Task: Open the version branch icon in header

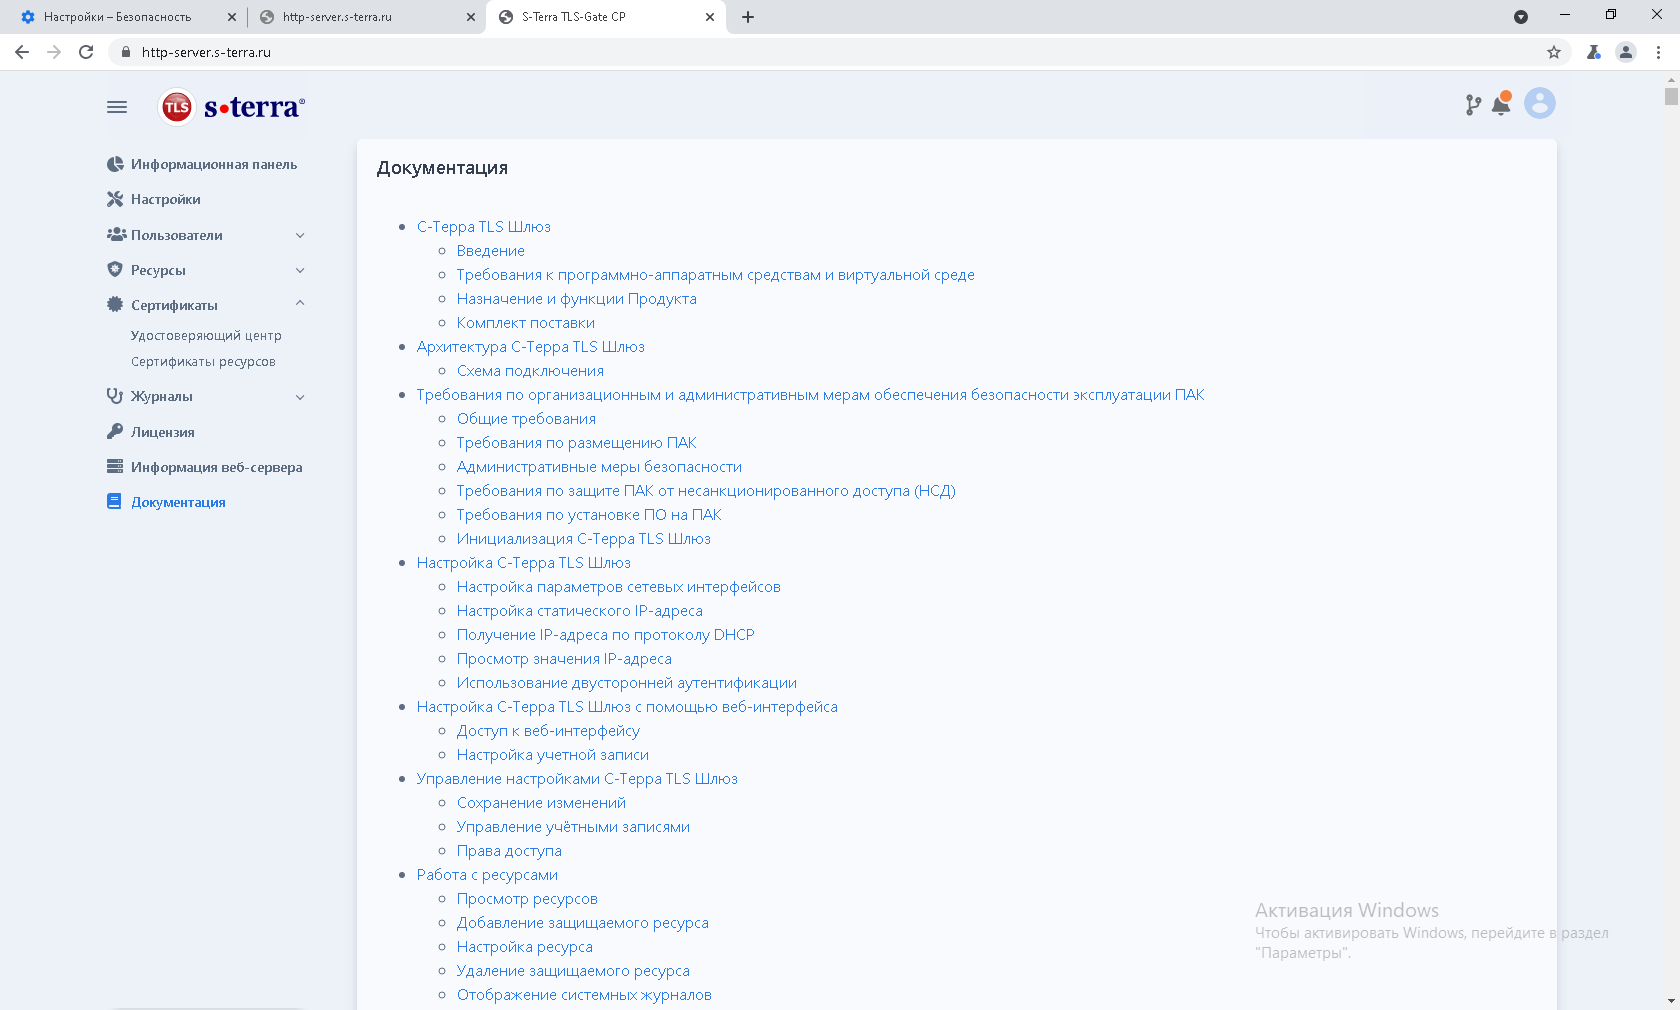Action: click(1473, 105)
